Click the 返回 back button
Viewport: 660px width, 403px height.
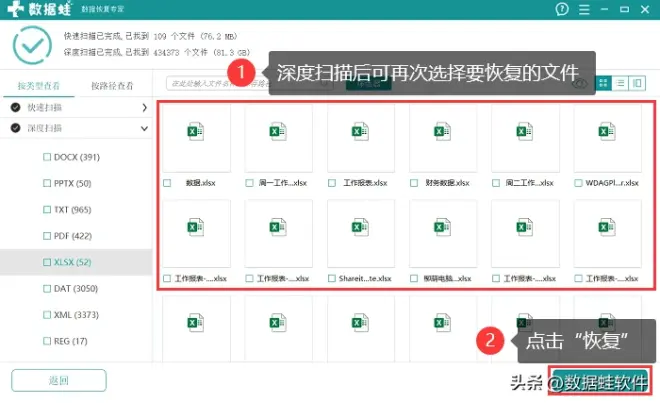59,380
